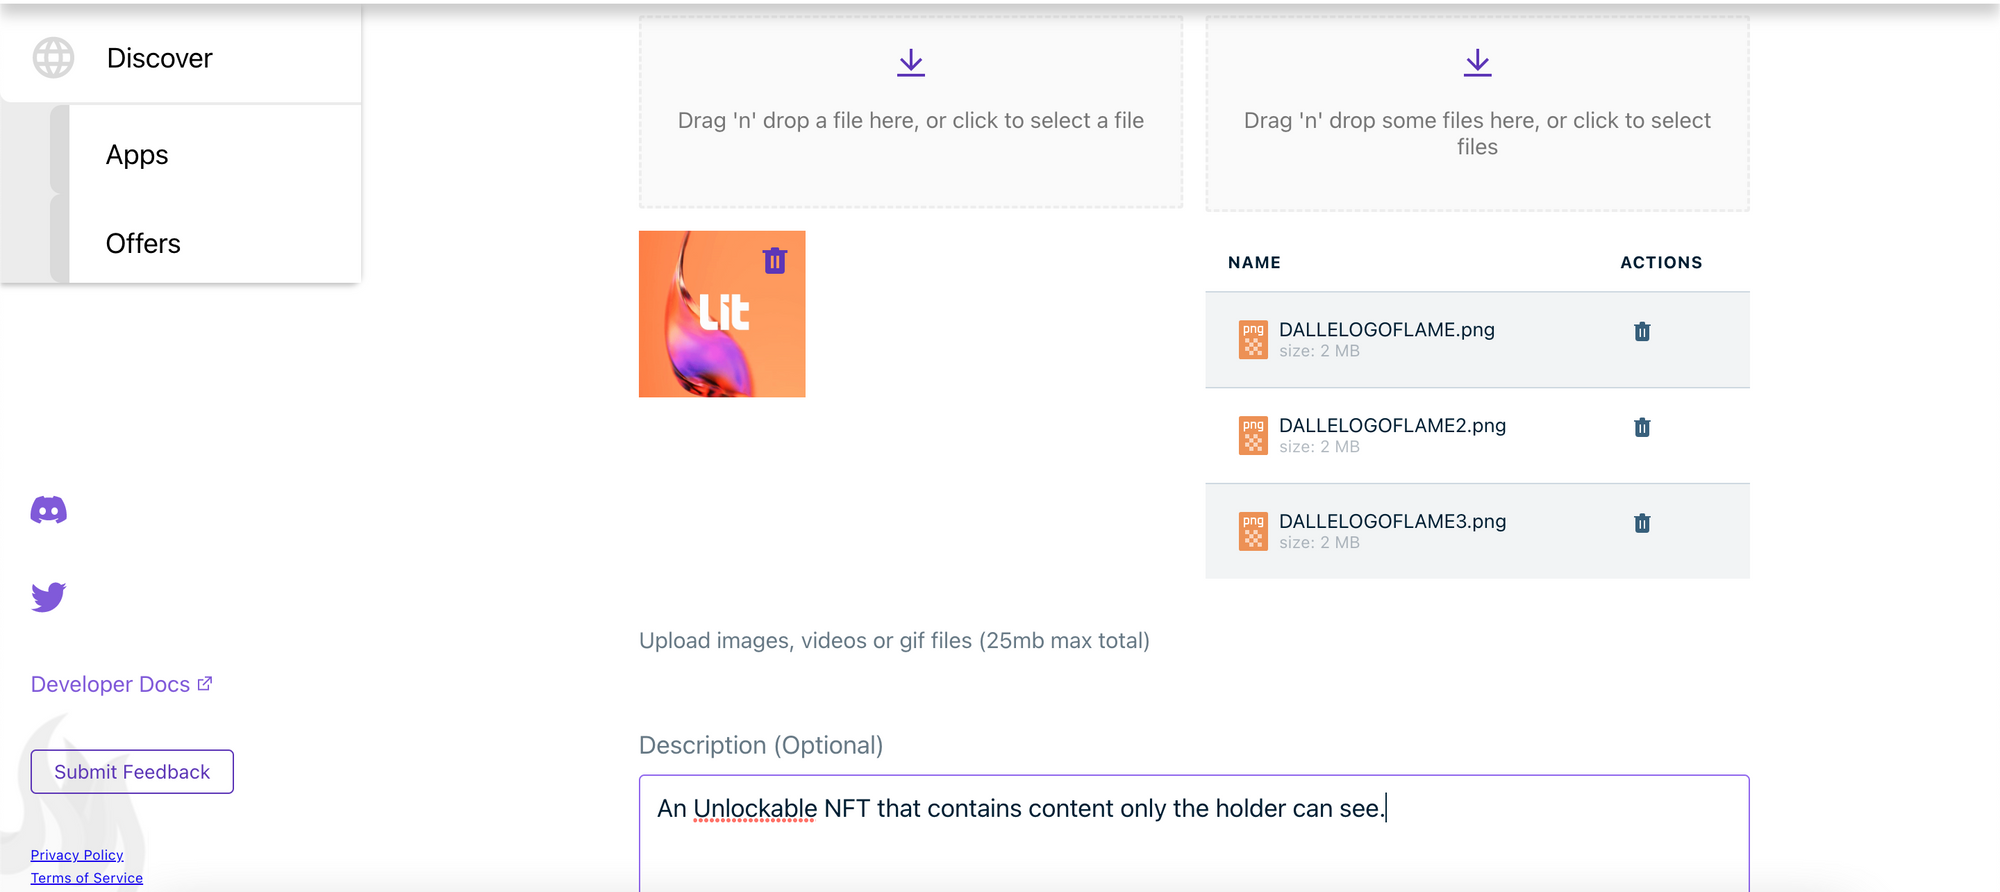
Task: Click the external link icon beside Developer Docs
Action: (205, 683)
